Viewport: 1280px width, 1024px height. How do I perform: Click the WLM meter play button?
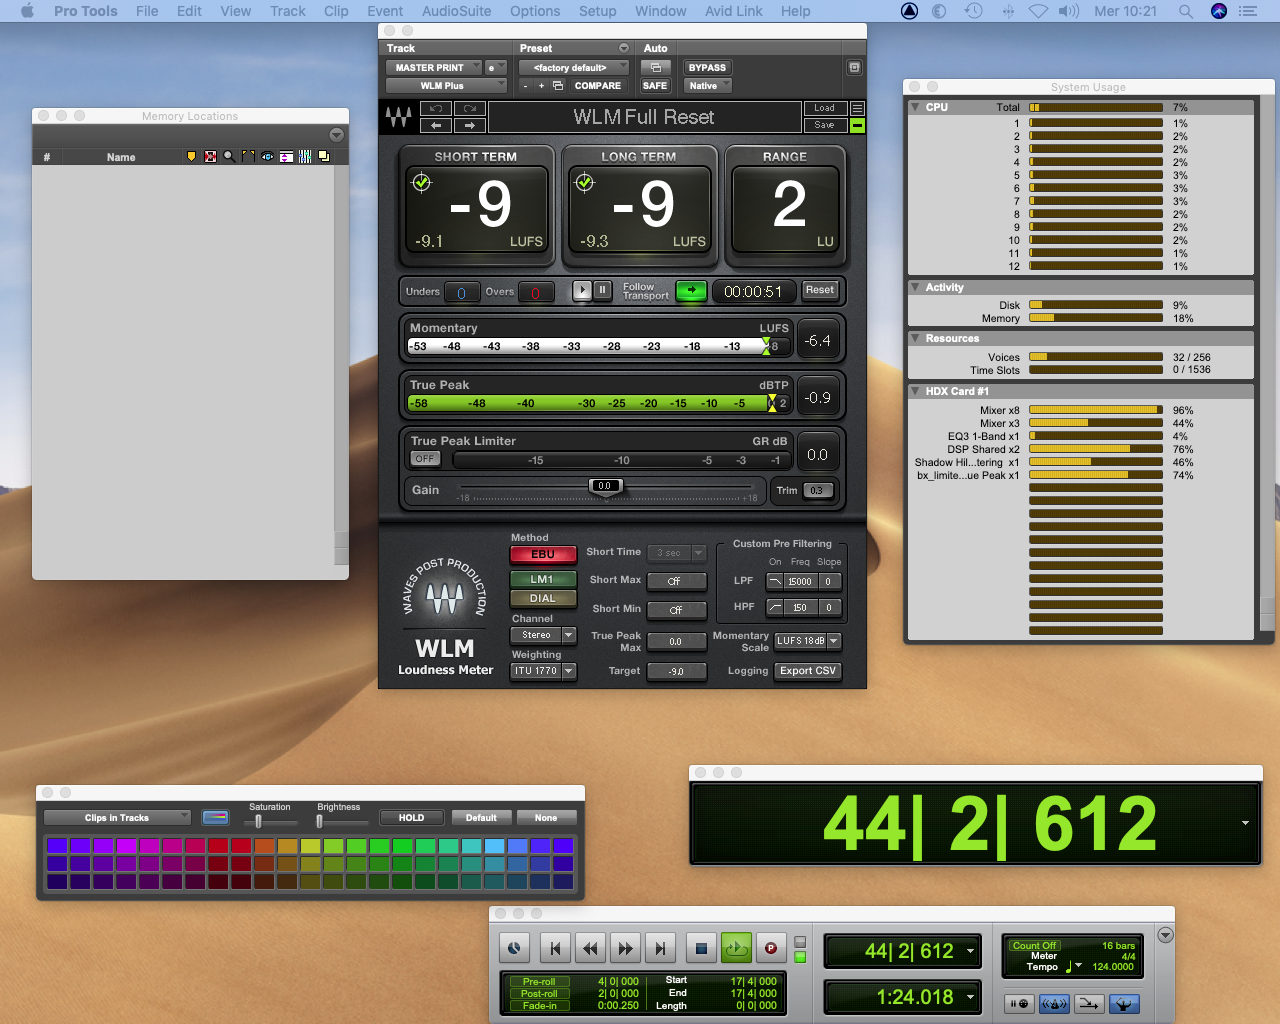(582, 291)
